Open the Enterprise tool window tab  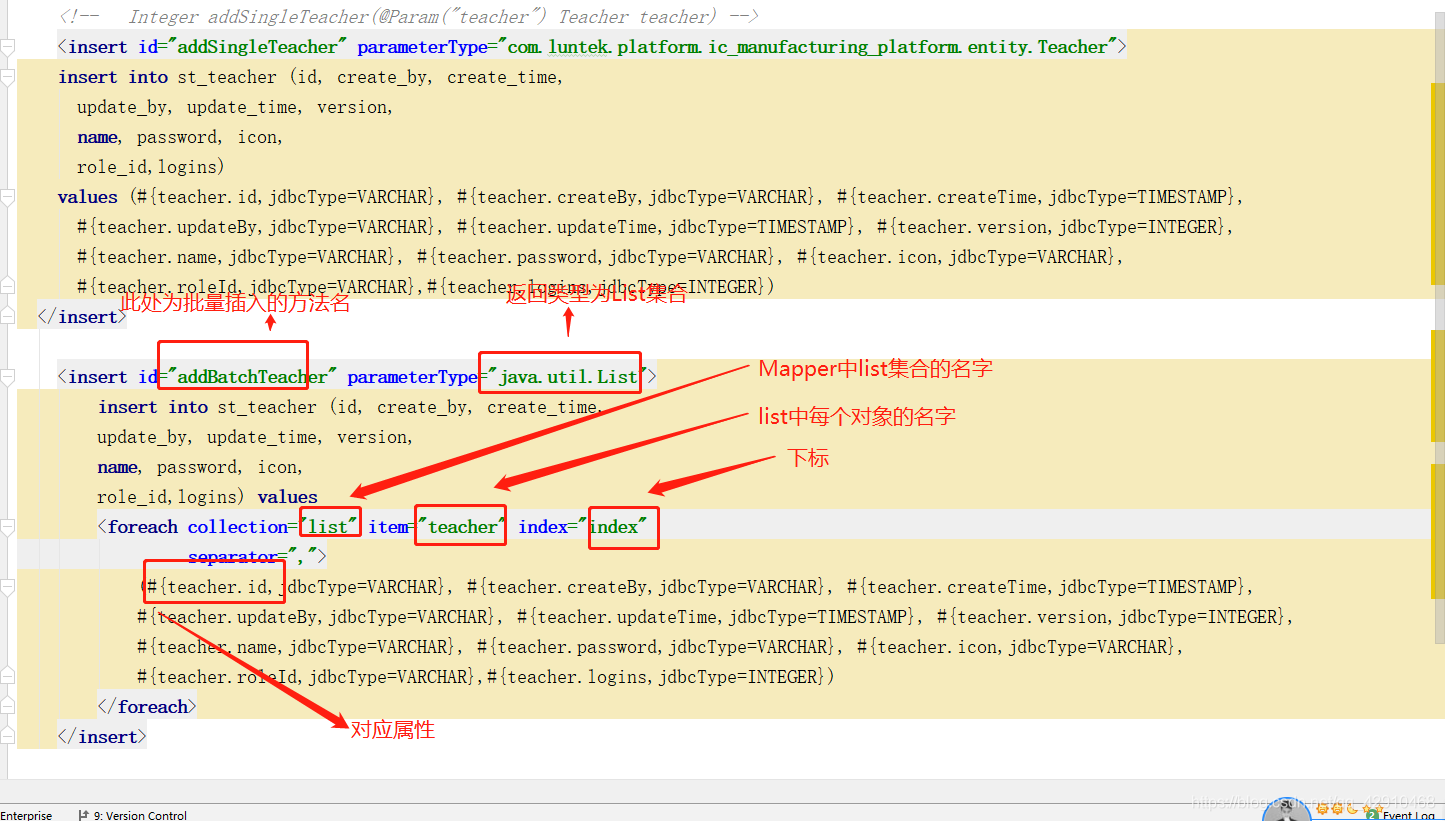26,815
